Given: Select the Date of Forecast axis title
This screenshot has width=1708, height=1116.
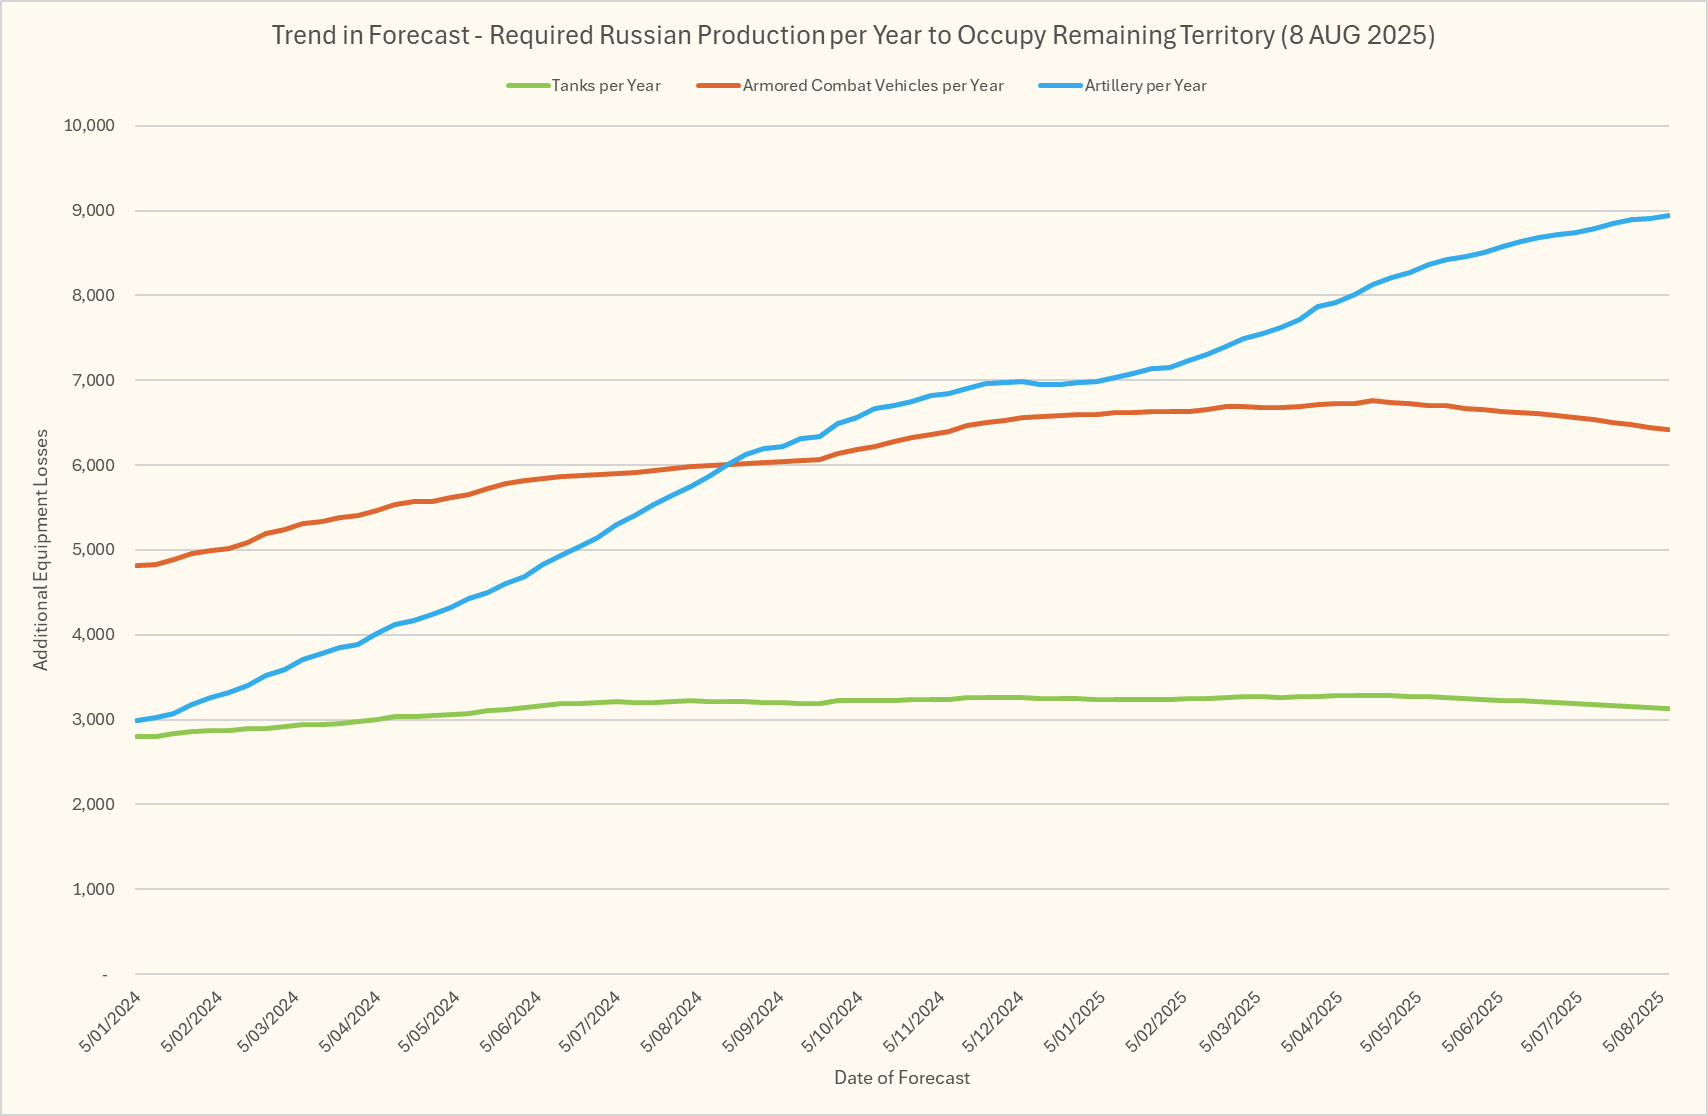Looking at the screenshot, I should (x=902, y=1078).
